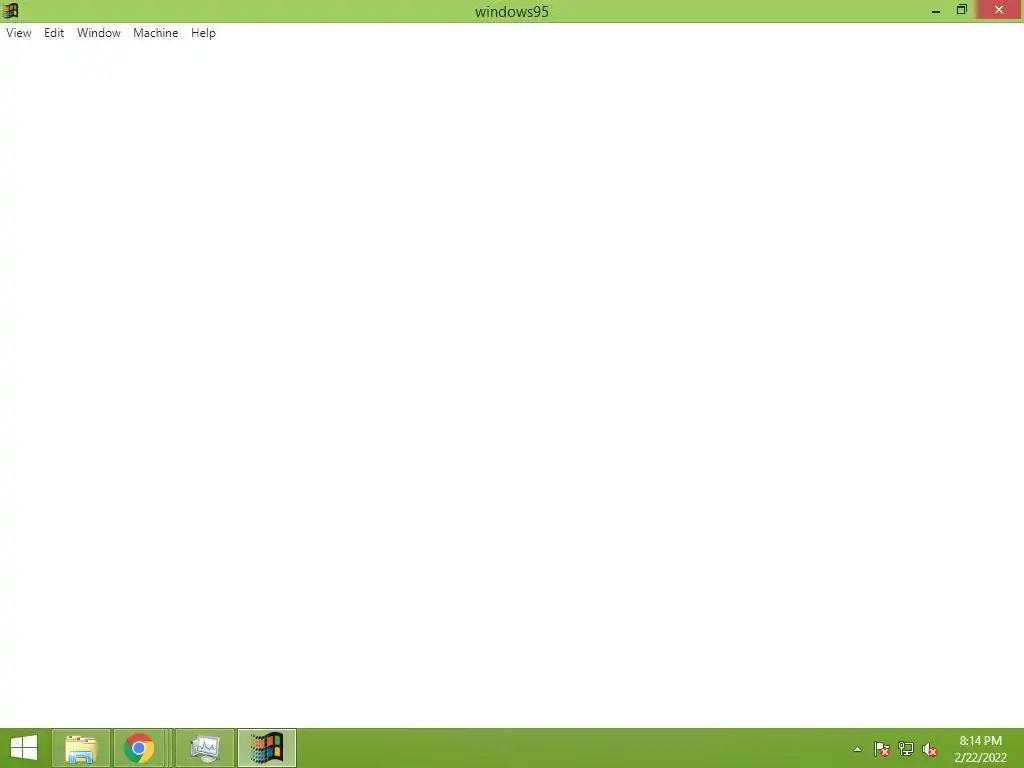Open the network status tray icon
The image size is (1024, 768).
(x=906, y=749)
